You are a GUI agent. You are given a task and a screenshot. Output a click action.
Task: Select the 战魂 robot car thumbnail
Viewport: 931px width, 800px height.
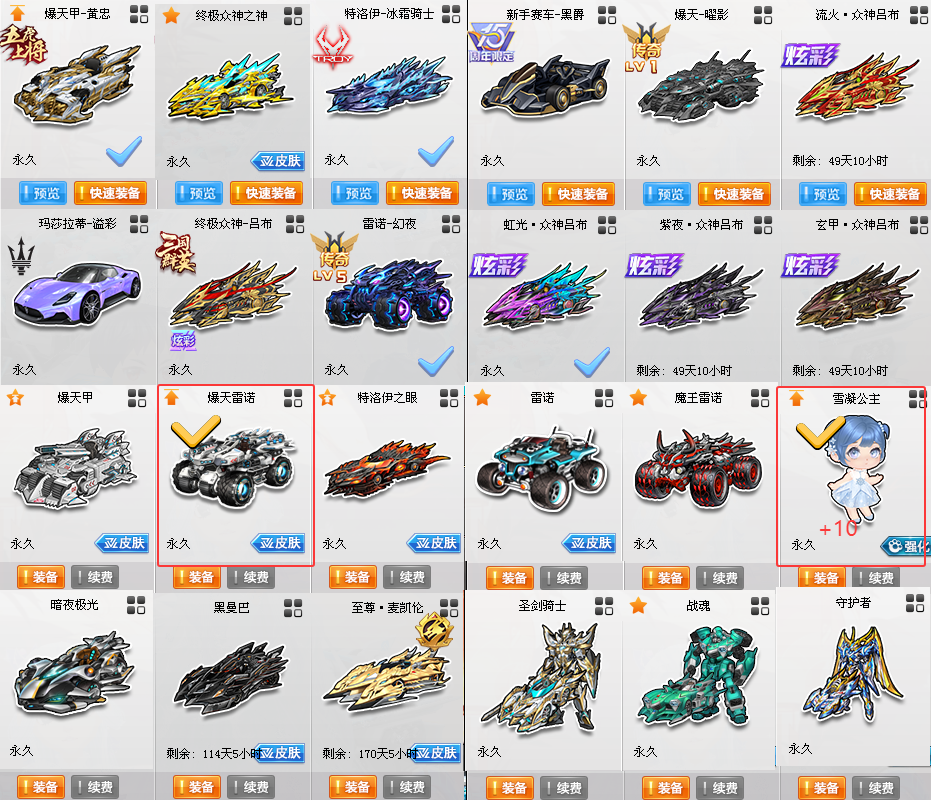pyautogui.click(x=698, y=674)
